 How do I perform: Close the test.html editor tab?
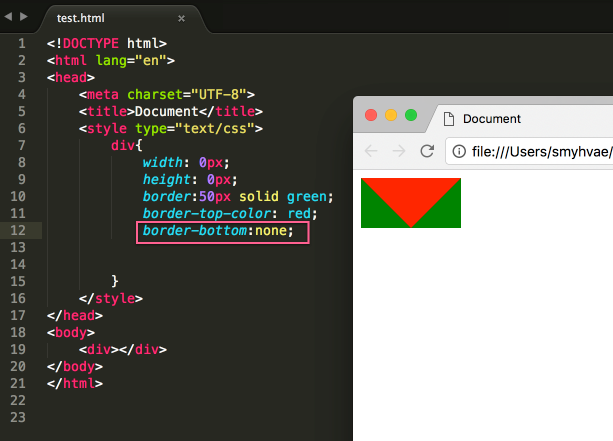pyautogui.click(x=181, y=18)
